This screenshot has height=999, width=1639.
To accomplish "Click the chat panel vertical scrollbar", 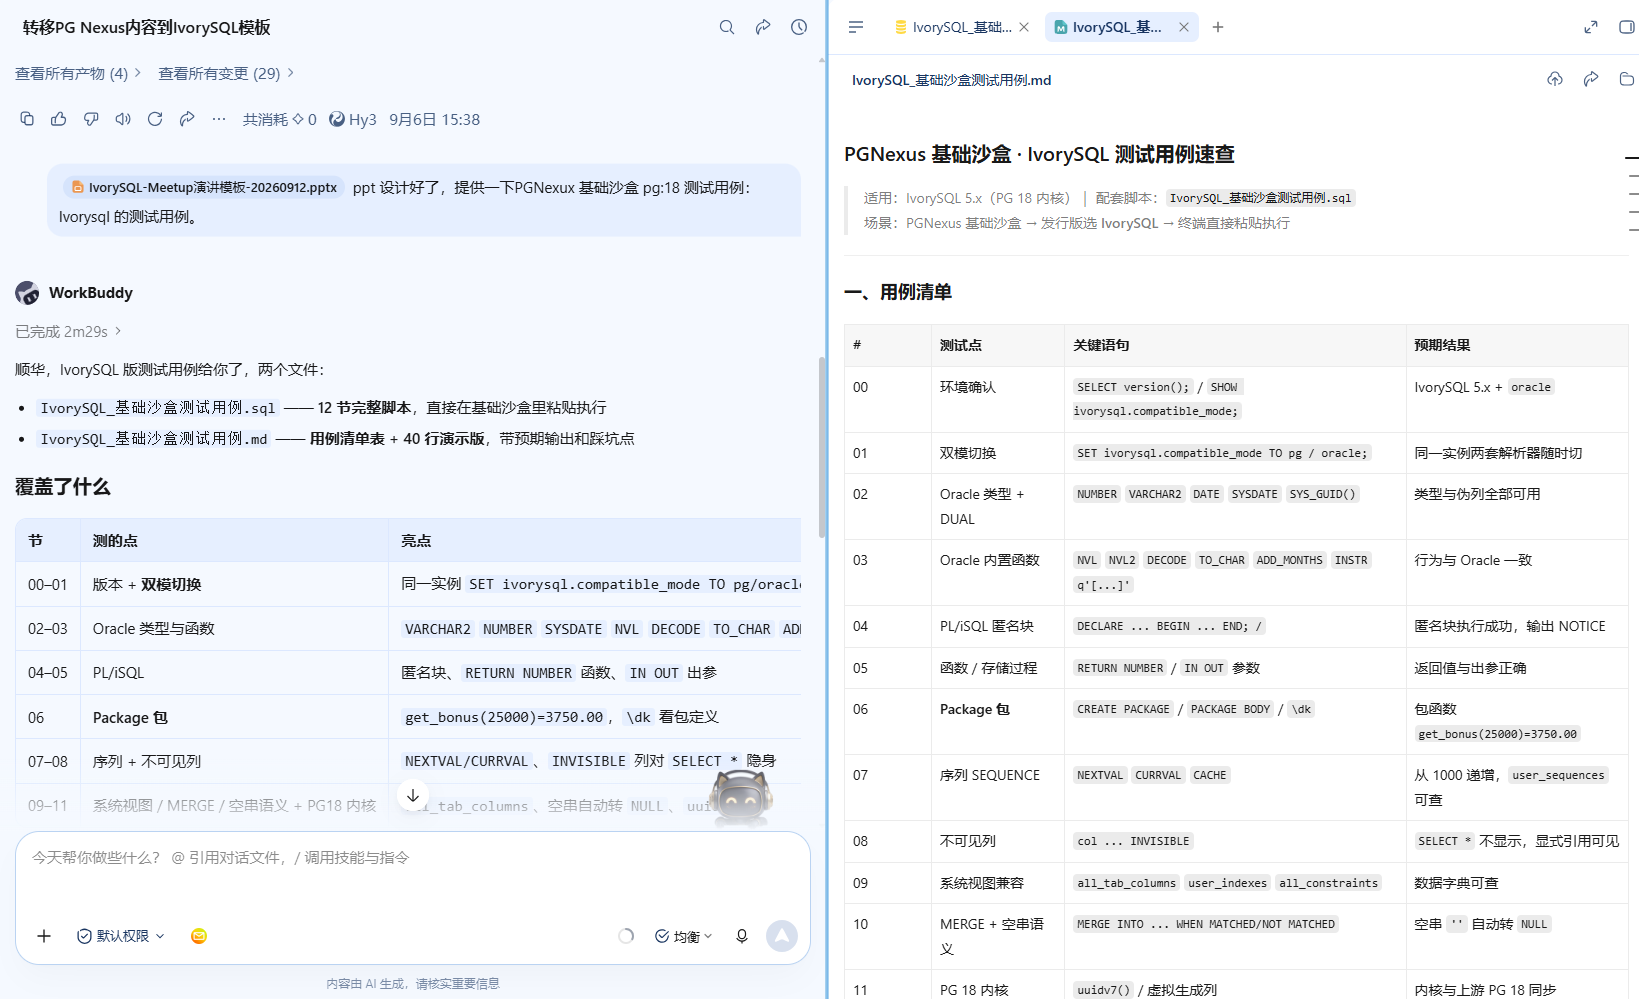I will click(x=822, y=447).
